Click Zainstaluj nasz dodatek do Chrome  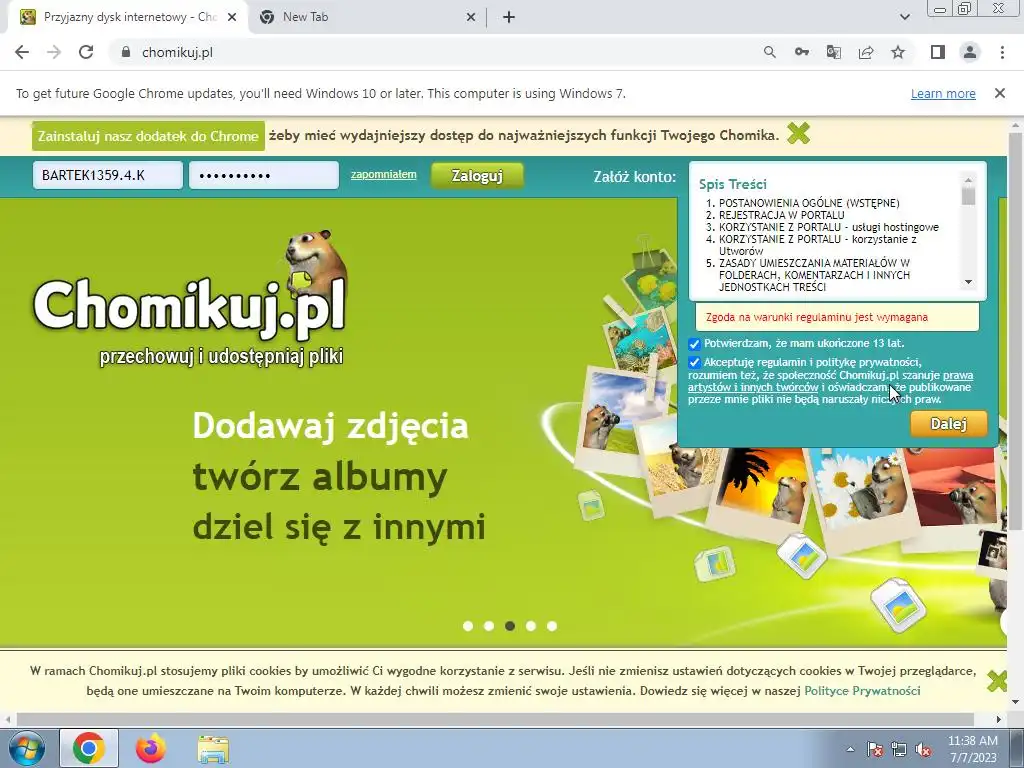coord(148,136)
